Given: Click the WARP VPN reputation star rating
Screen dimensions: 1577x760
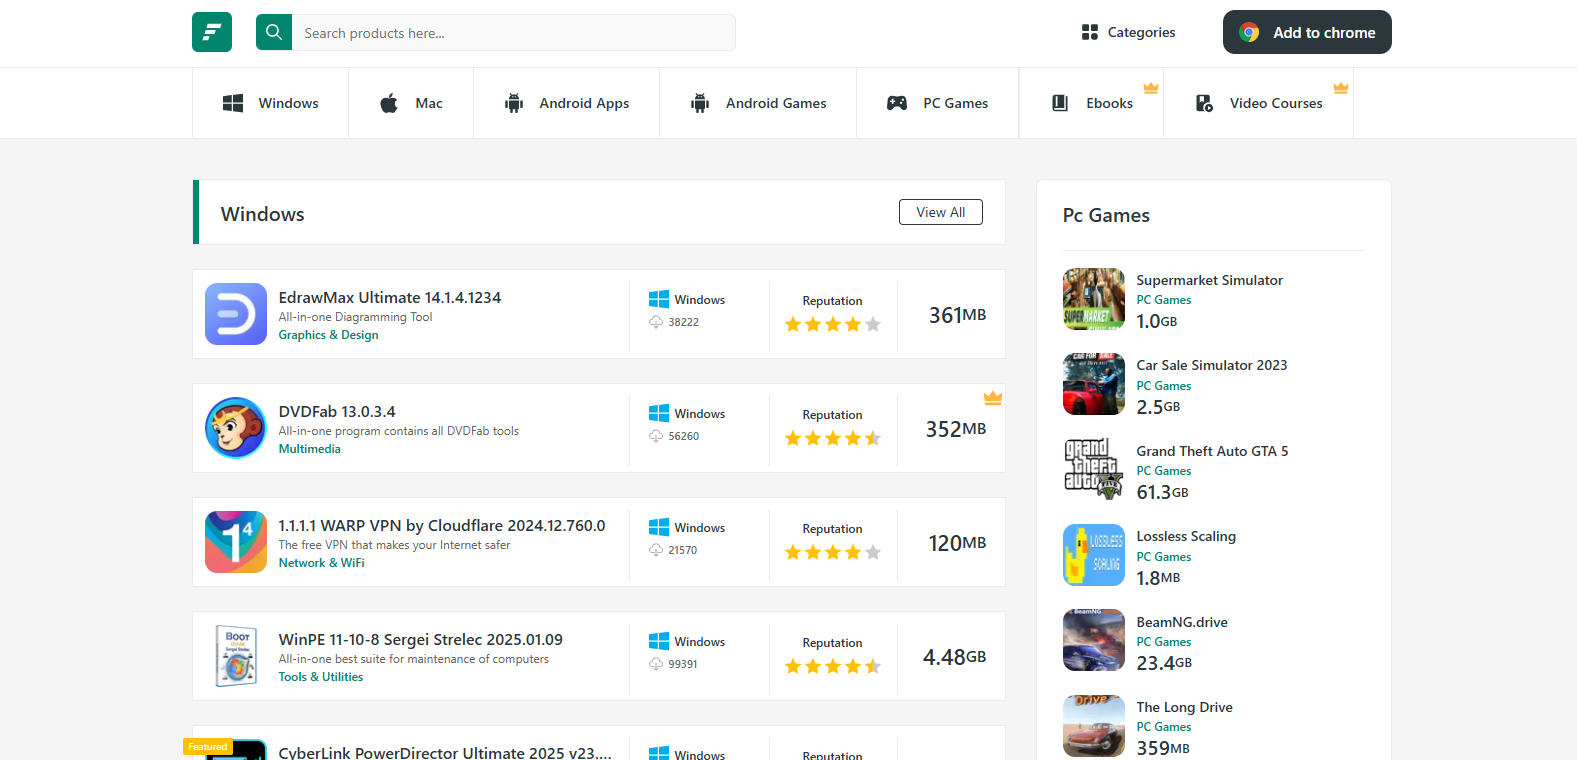Looking at the screenshot, I should tap(833, 552).
